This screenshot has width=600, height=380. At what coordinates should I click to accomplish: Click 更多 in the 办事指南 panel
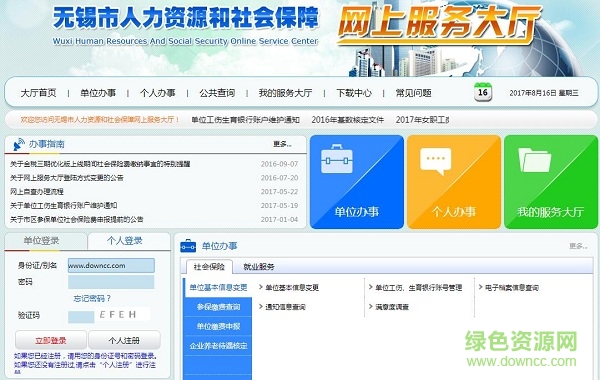(x=282, y=144)
